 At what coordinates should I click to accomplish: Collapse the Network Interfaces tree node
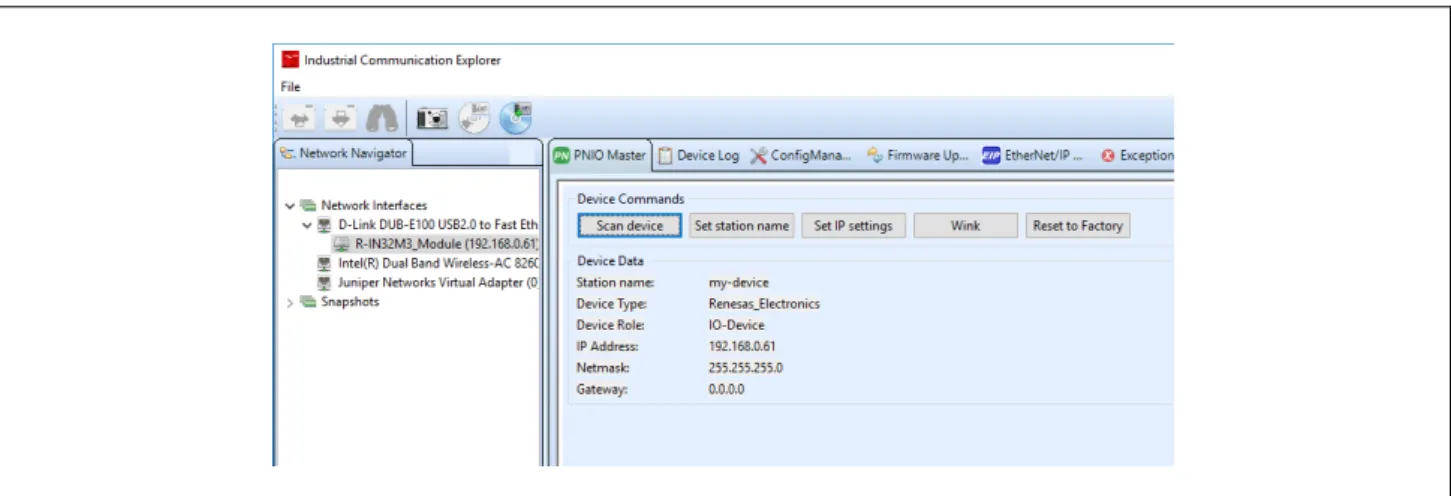coord(290,206)
